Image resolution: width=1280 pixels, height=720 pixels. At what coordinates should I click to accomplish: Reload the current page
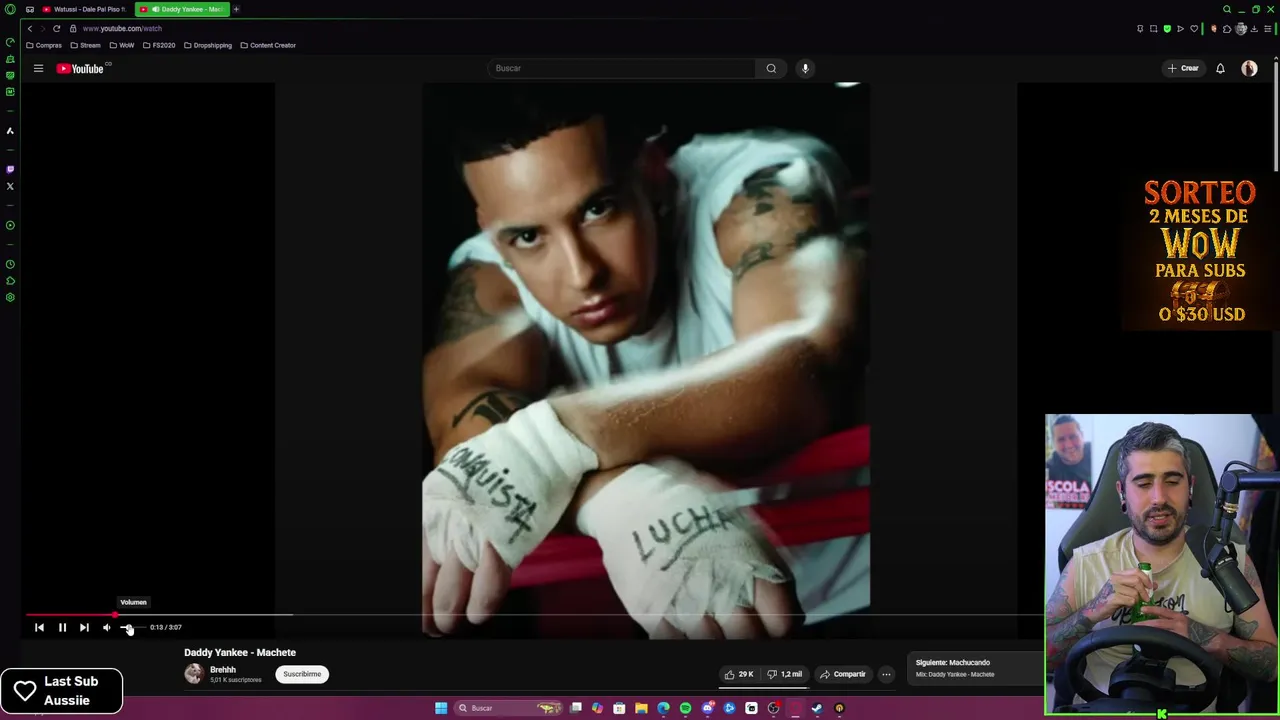(x=56, y=29)
